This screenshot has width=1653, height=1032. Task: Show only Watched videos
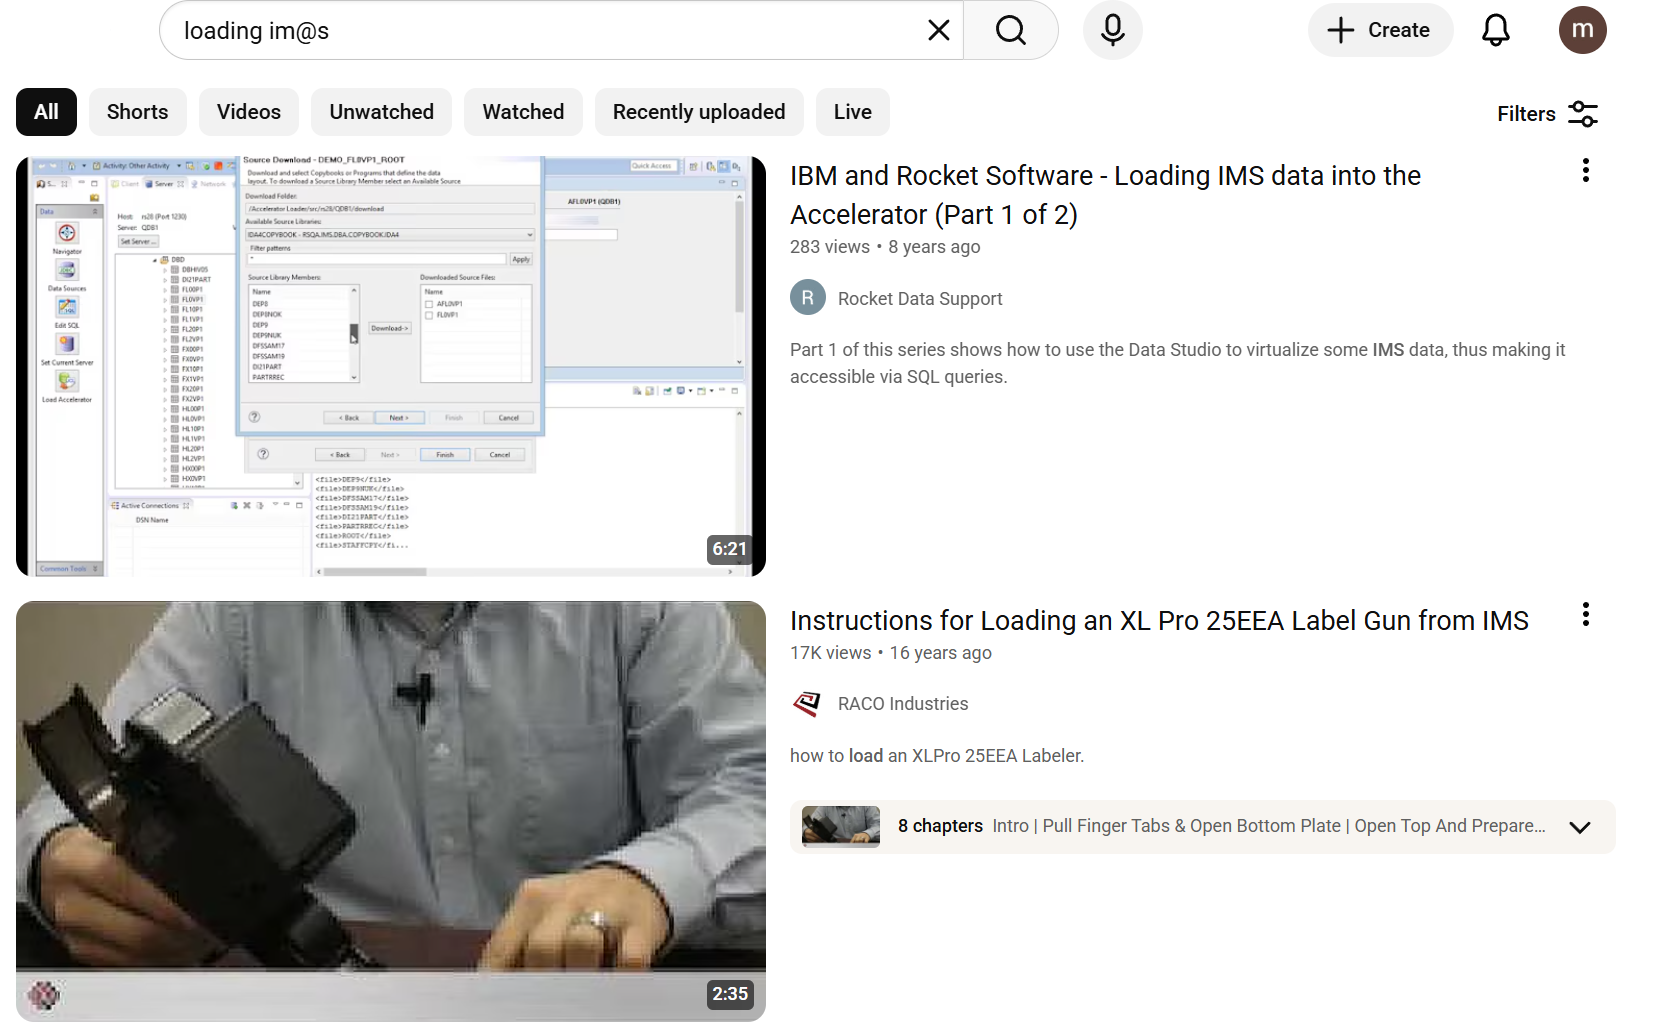coord(523,112)
